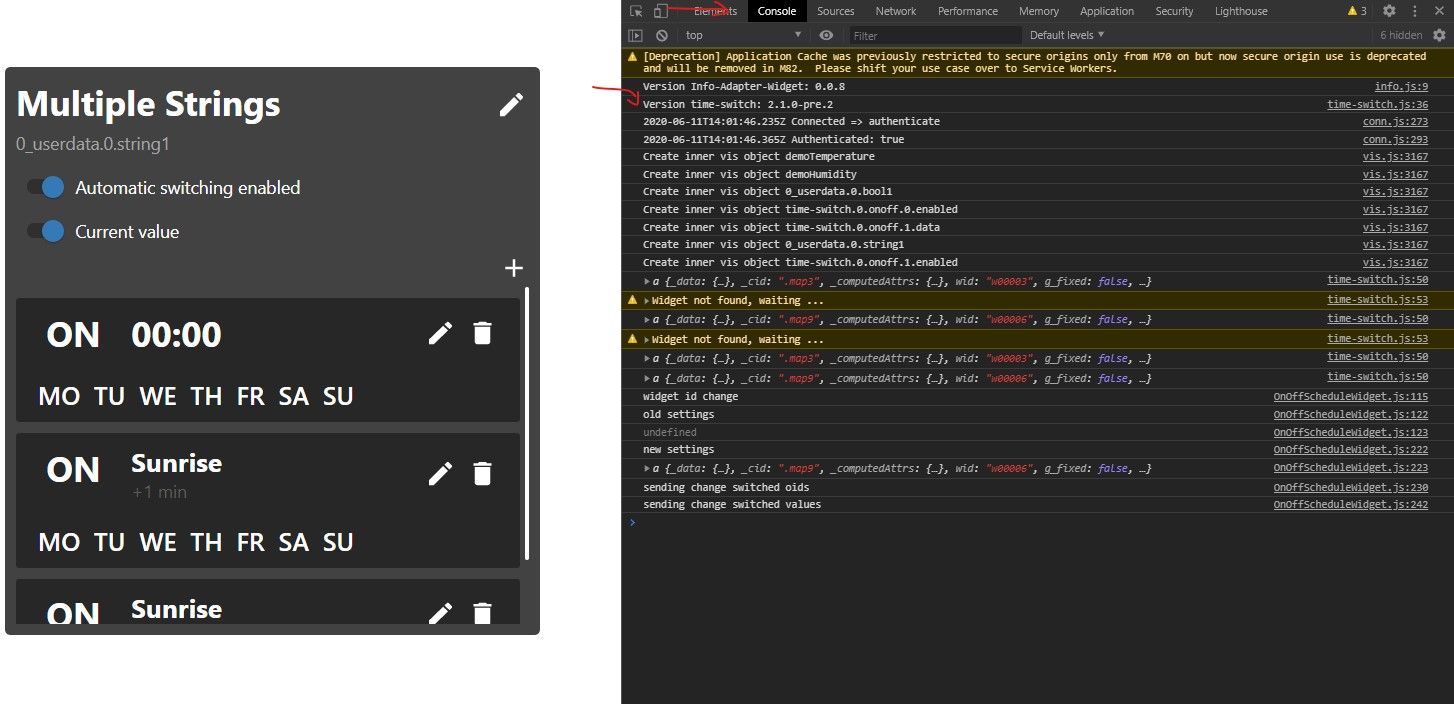This screenshot has width=1454, height=704.
Task: Toggle the device toolbar in DevTools
Action: tap(661, 11)
